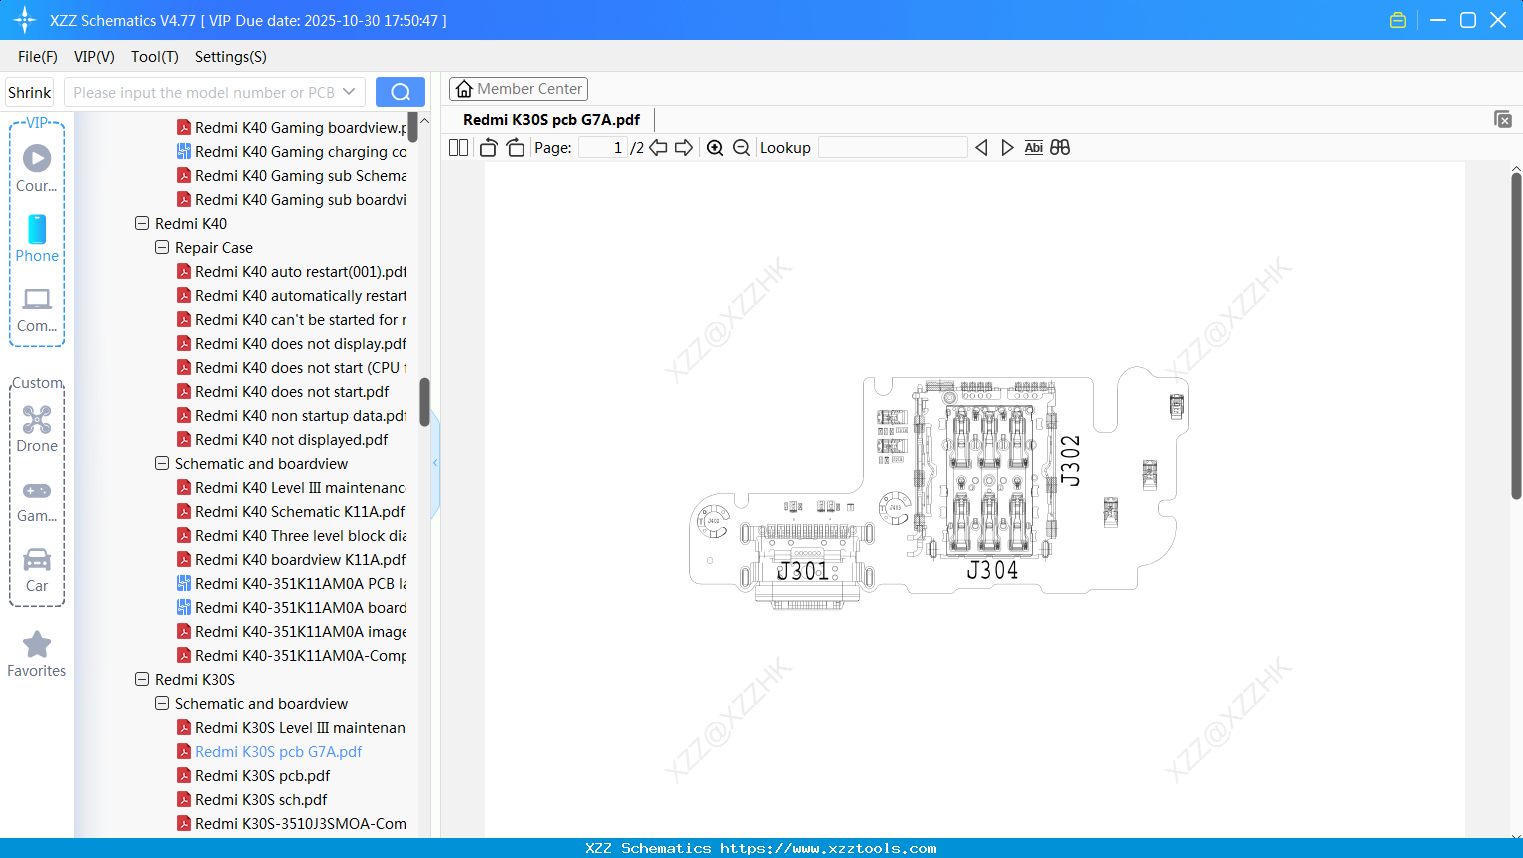Click the XZZ Schematics app logo

pos(24,20)
